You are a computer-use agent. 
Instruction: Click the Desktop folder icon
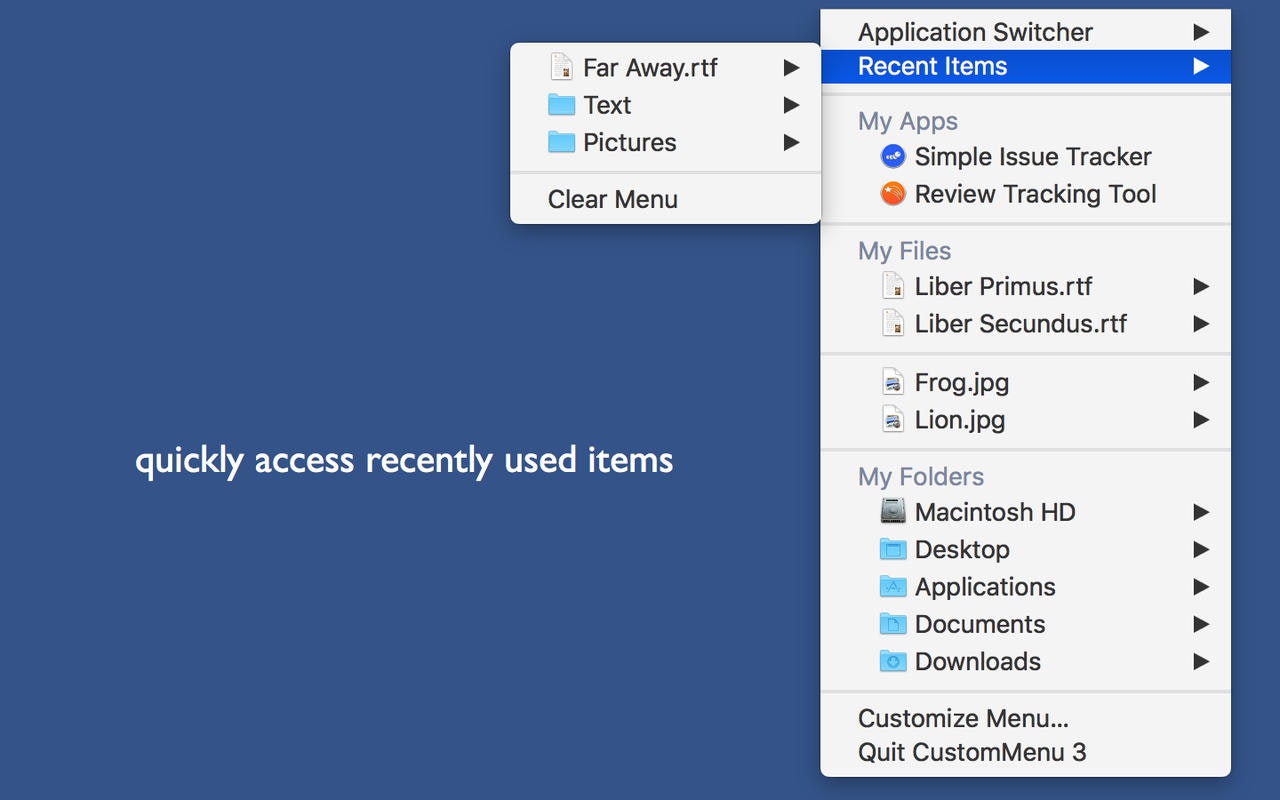[x=893, y=549]
